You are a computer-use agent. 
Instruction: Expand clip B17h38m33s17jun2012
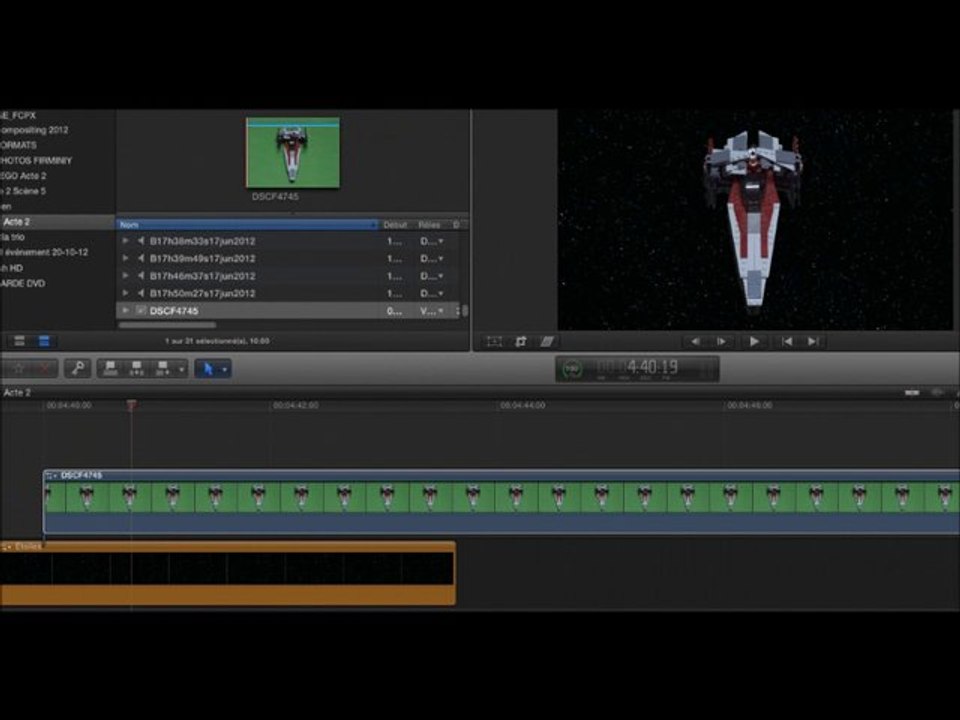pyautogui.click(x=126, y=241)
